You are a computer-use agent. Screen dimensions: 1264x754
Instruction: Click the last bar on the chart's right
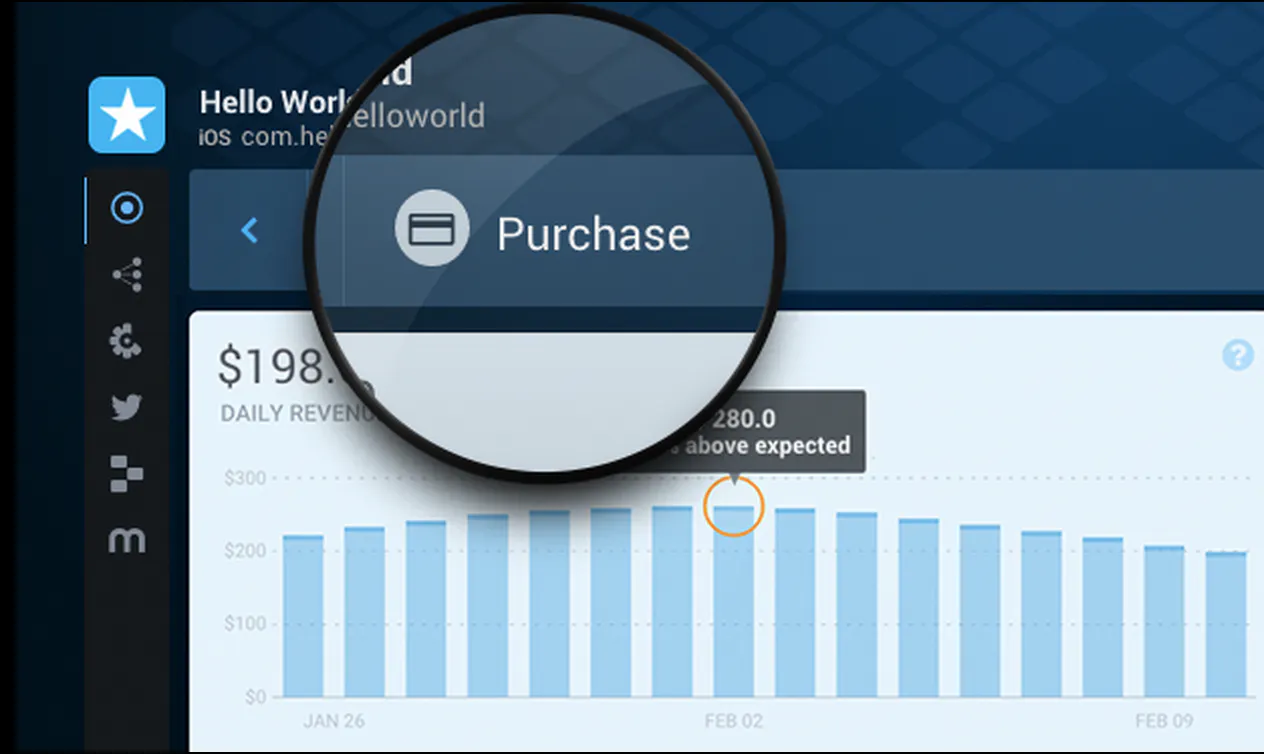click(x=1226, y=624)
